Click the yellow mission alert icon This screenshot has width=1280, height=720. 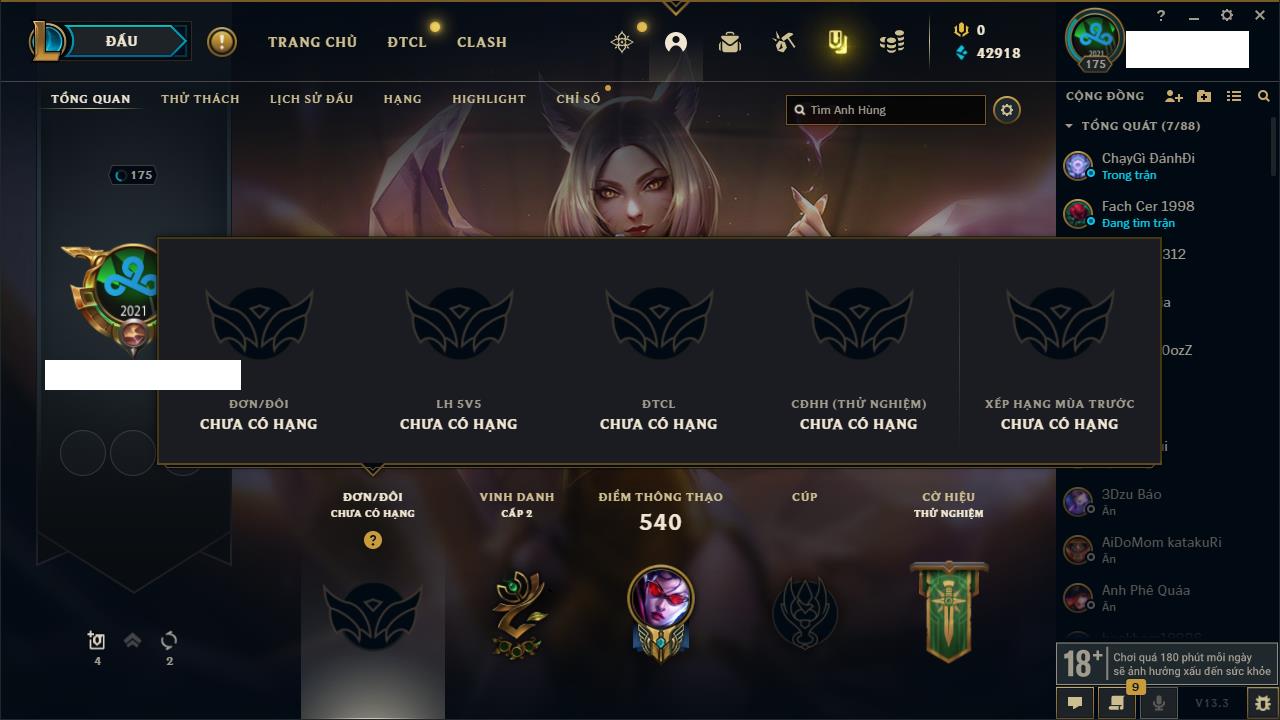222,42
